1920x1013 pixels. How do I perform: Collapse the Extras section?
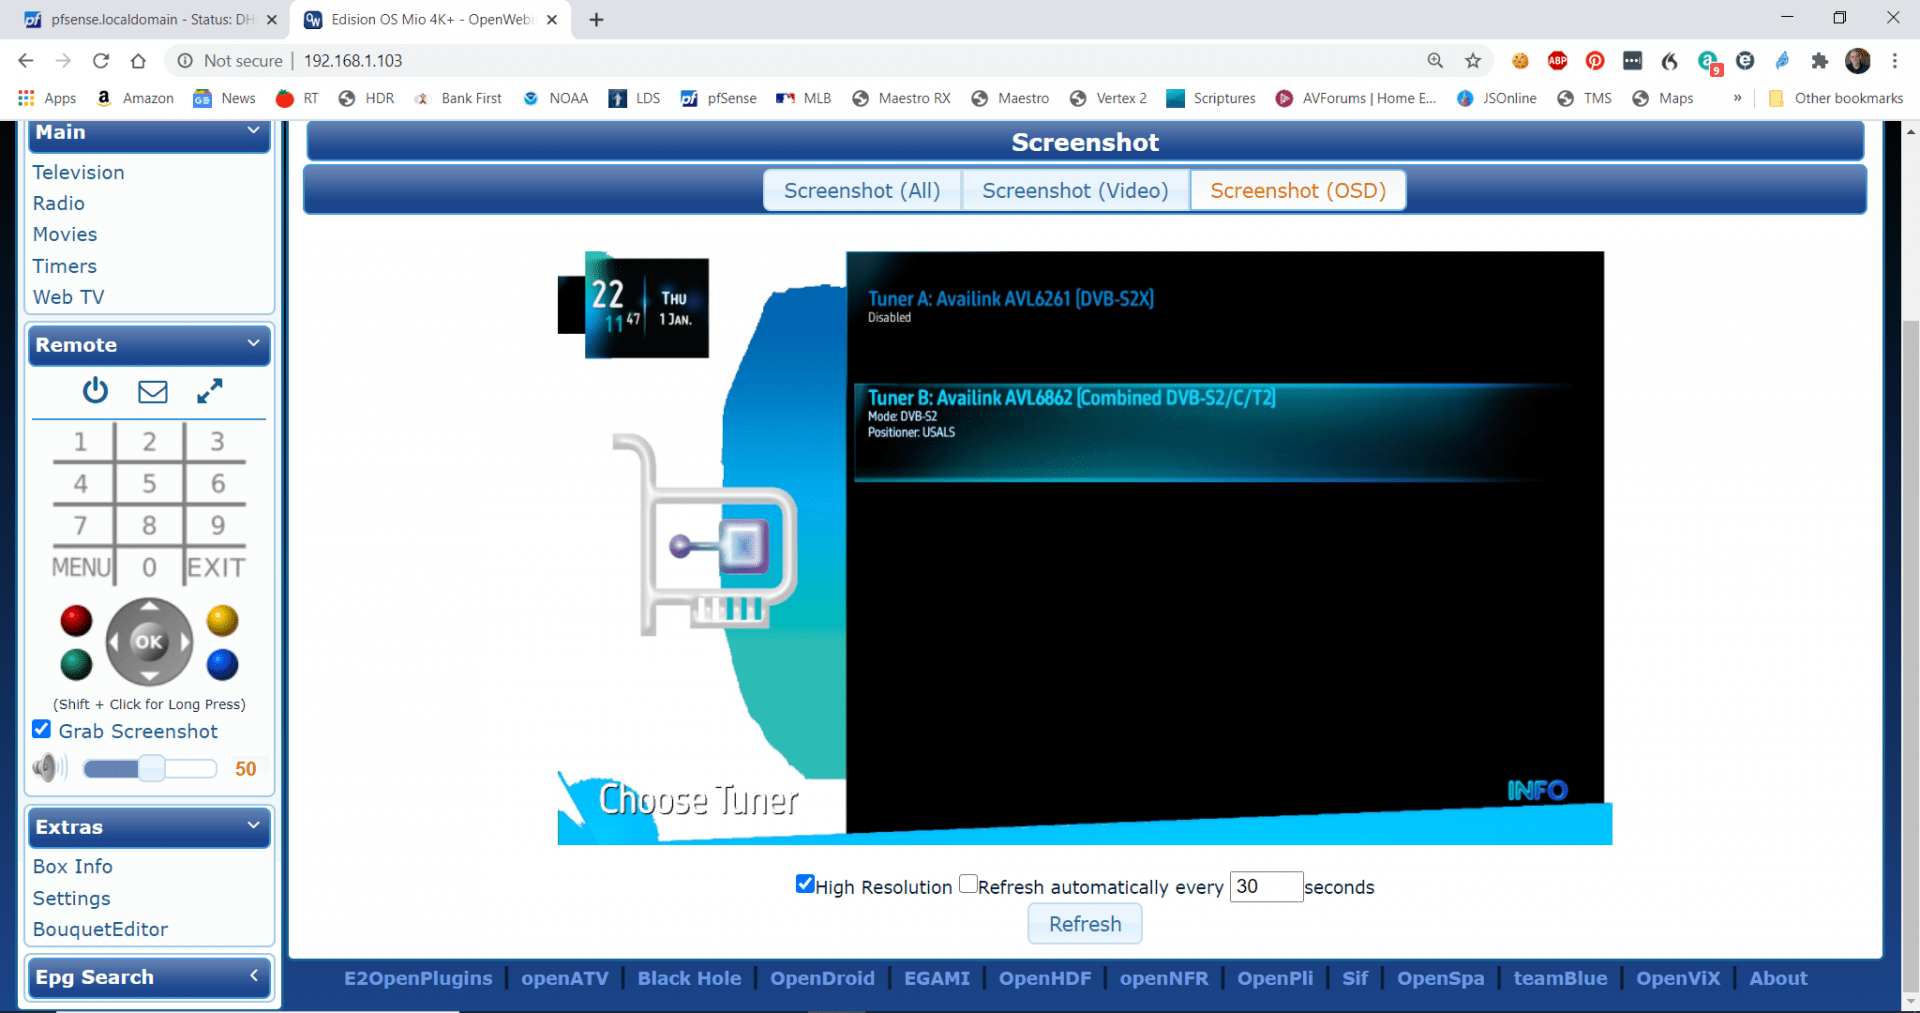254,826
